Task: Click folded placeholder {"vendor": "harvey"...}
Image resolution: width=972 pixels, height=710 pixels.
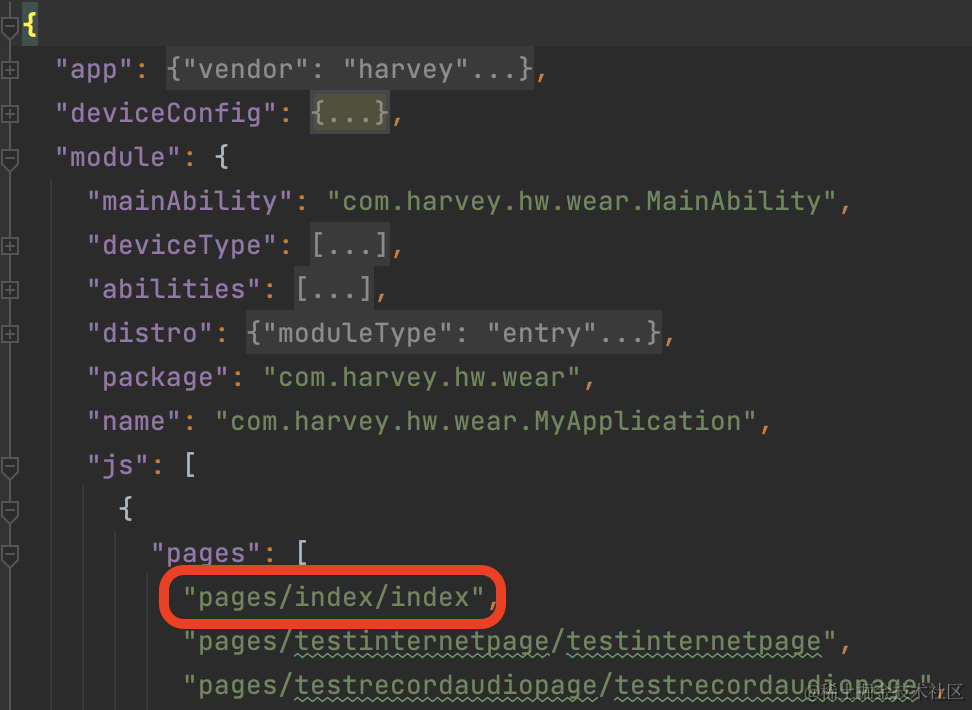Action: click(x=350, y=68)
